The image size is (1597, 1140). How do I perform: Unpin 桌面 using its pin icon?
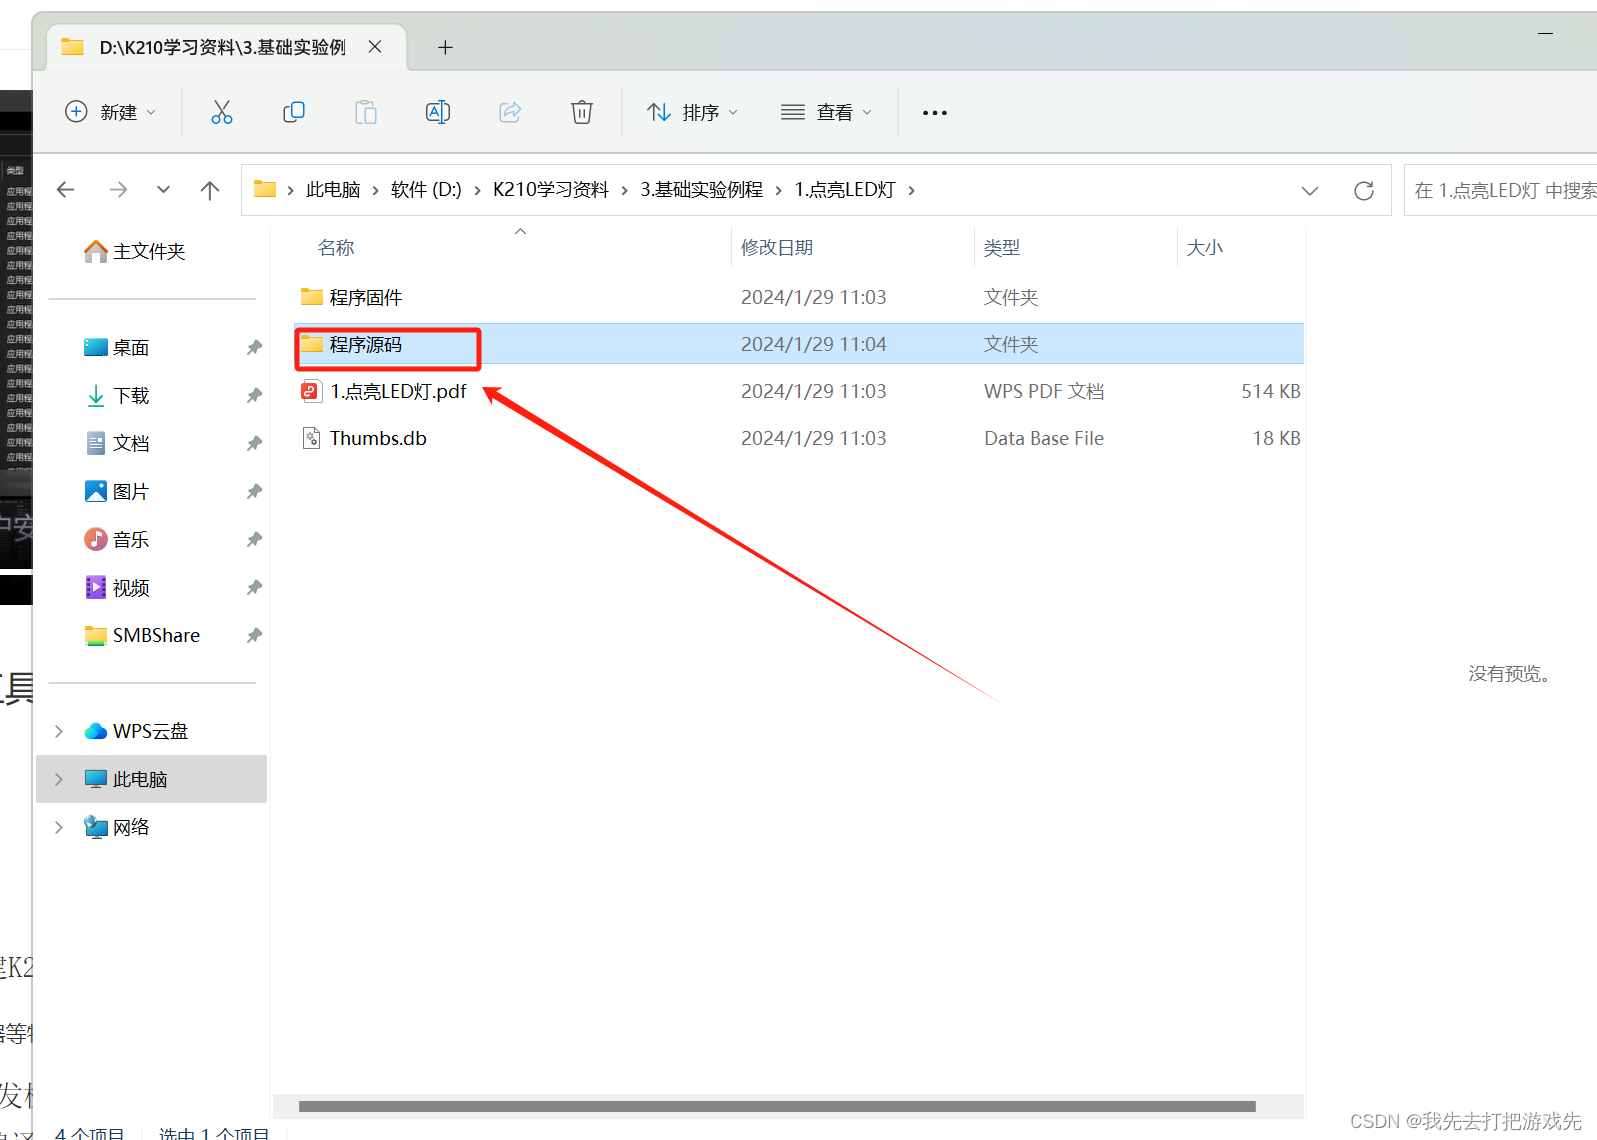click(254, 347)
